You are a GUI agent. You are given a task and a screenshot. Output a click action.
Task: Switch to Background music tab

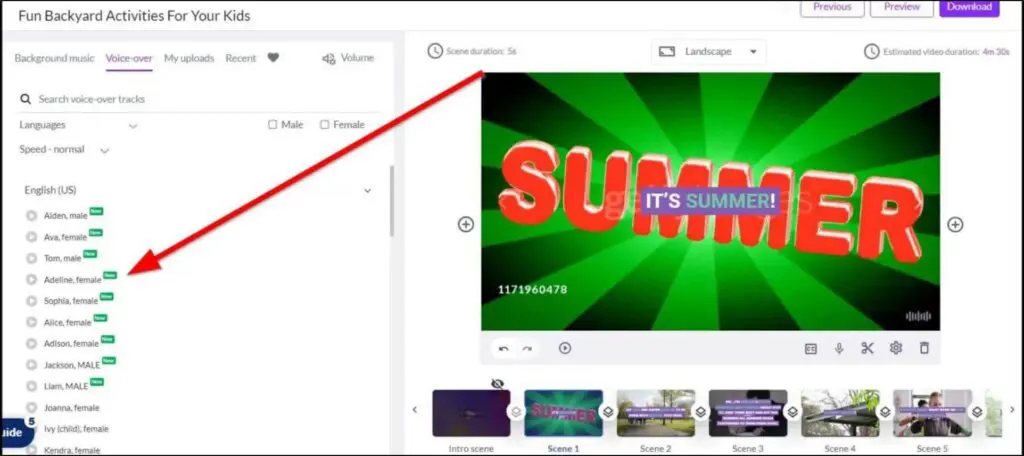tap(54, 58)
